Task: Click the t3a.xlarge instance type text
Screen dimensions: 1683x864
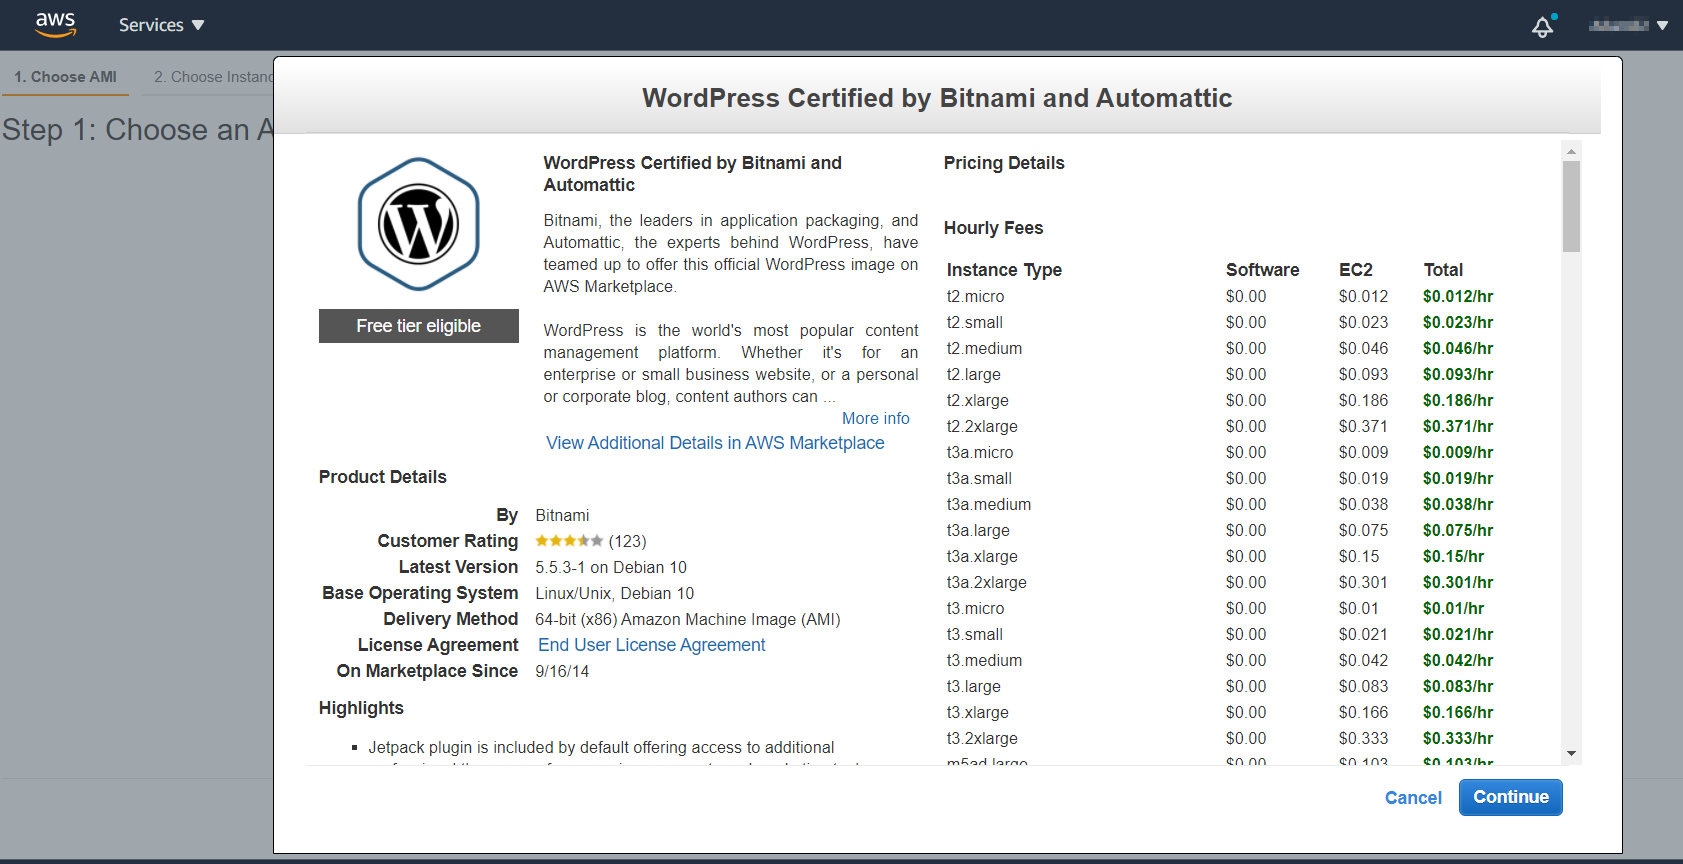Action: click(x=982, y=556)
